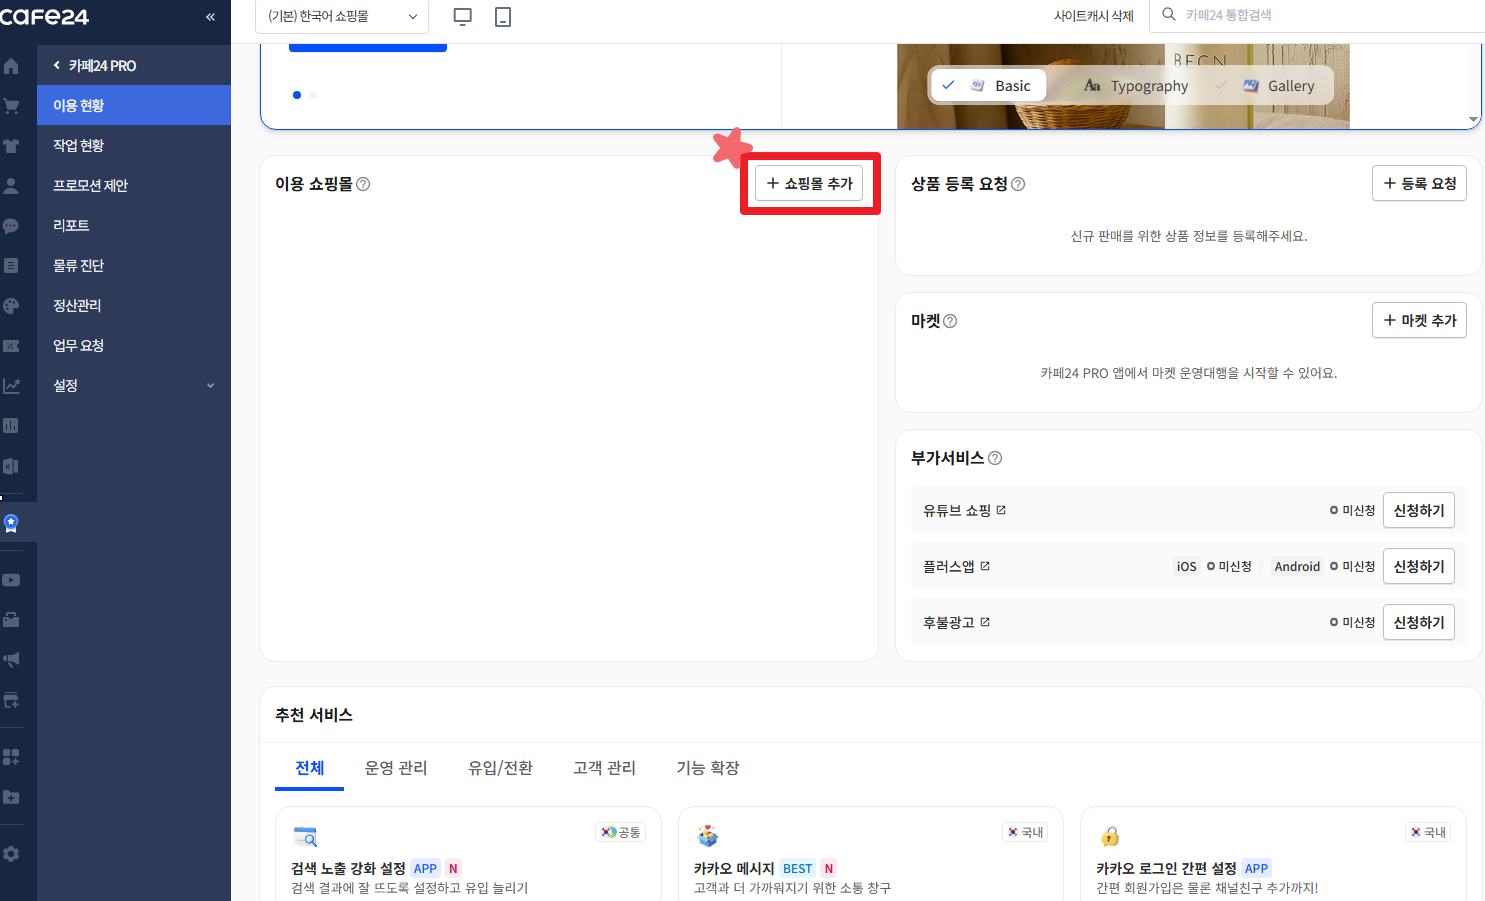The image size is (1485, 901).
Task: Open the gear settings icon in rail
Action: (x=11, y=854)
